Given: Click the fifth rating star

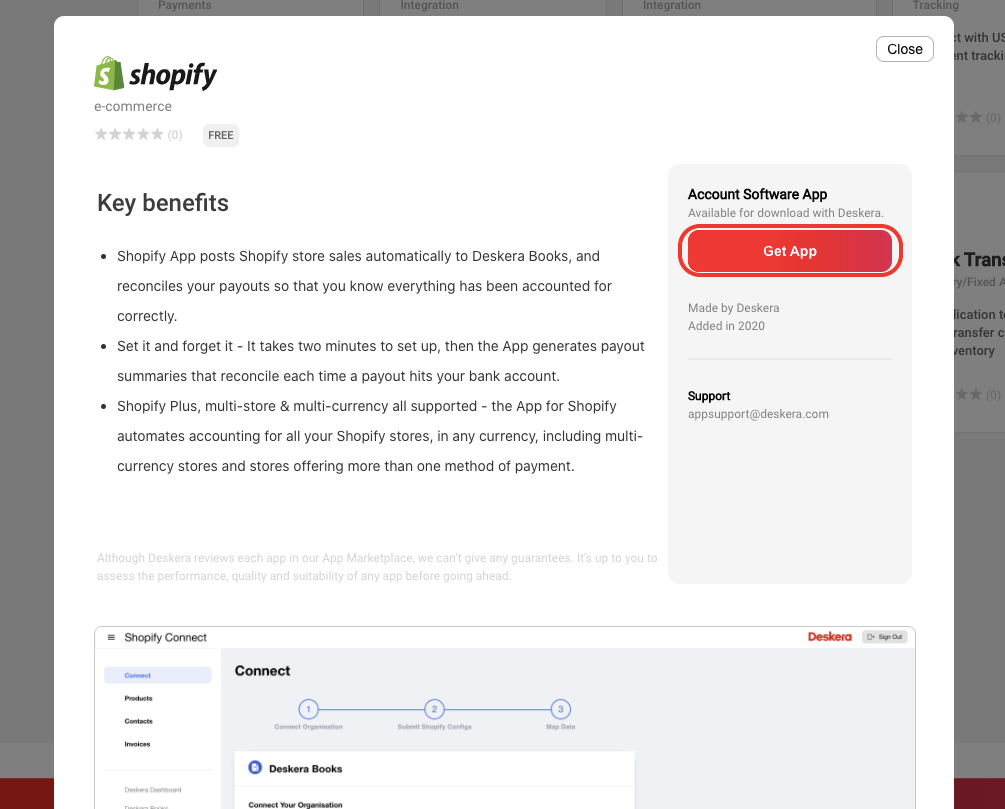Looking at the screenshot, I should click(x=157, y=134).
